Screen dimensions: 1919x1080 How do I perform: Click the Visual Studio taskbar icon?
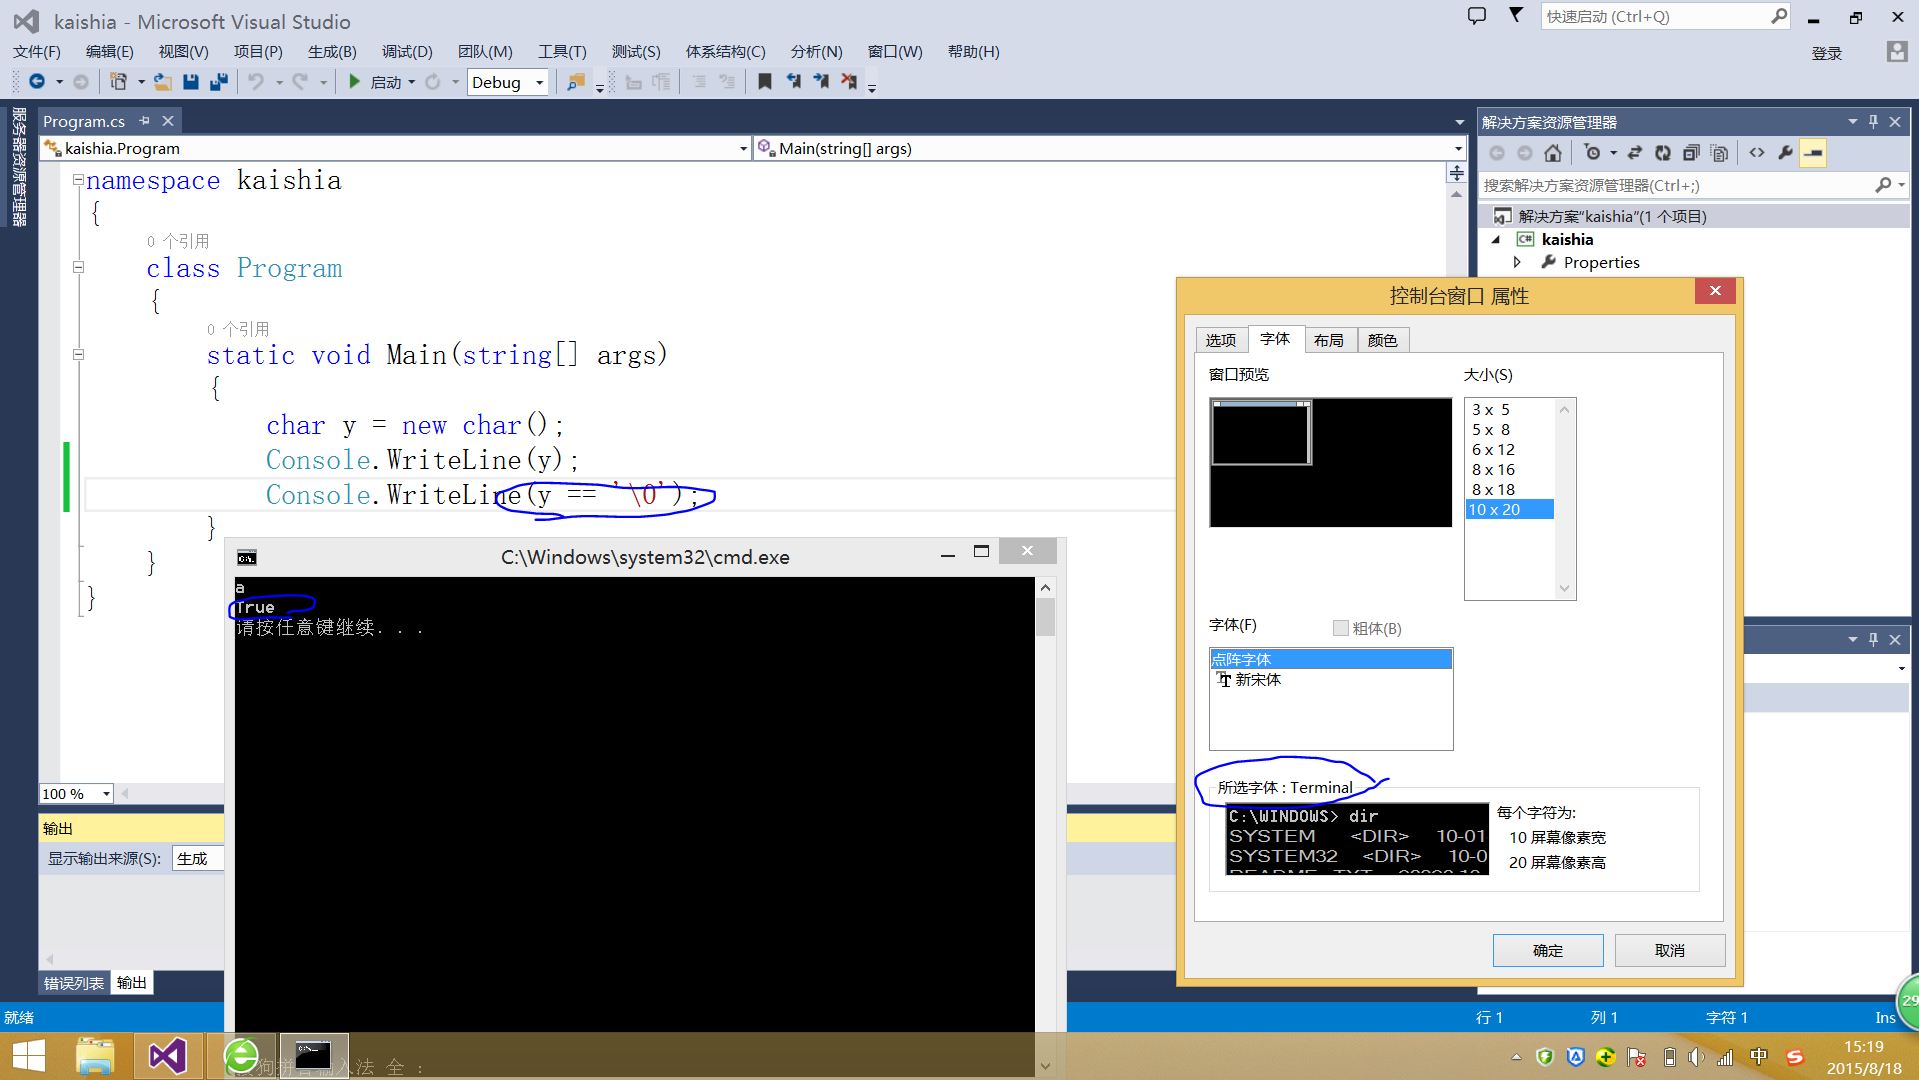[x=167, y=1056]
